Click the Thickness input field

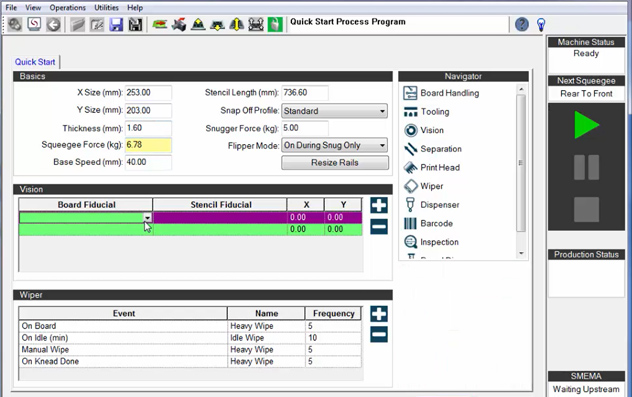pos(148,128)
